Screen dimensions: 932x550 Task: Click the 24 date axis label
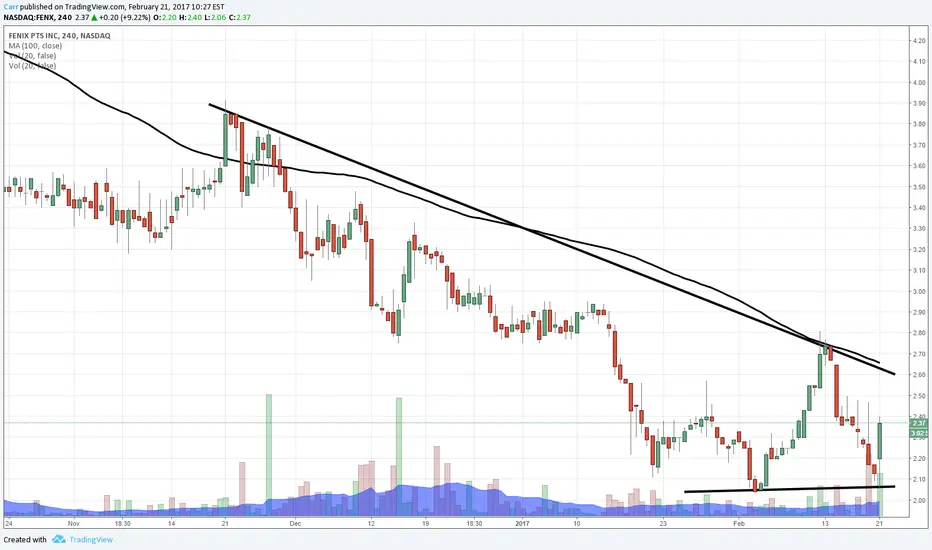8,524
